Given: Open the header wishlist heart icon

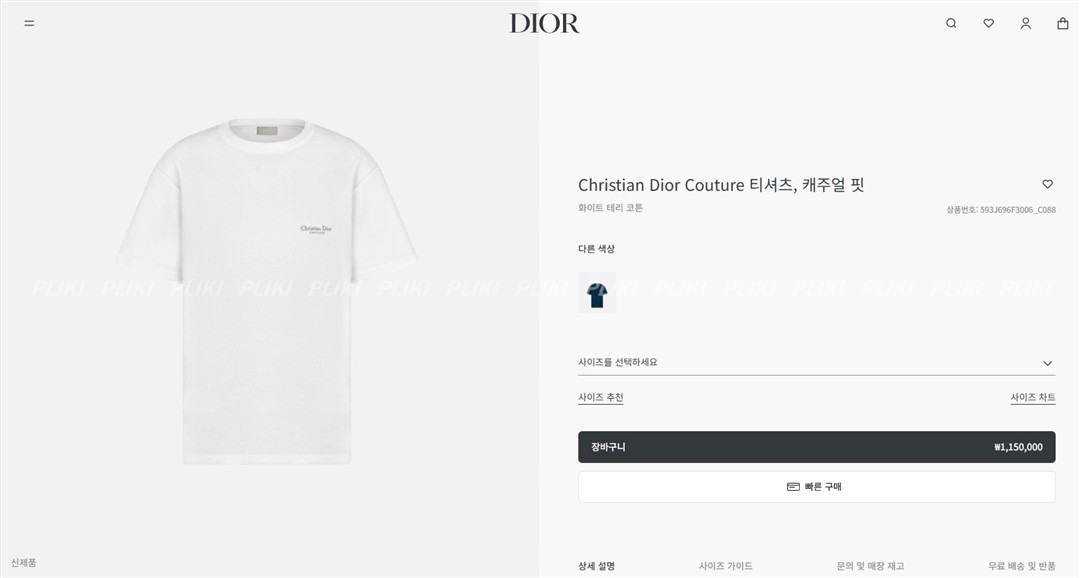Looking at the screenshot, I should click(x=988, y=23).
